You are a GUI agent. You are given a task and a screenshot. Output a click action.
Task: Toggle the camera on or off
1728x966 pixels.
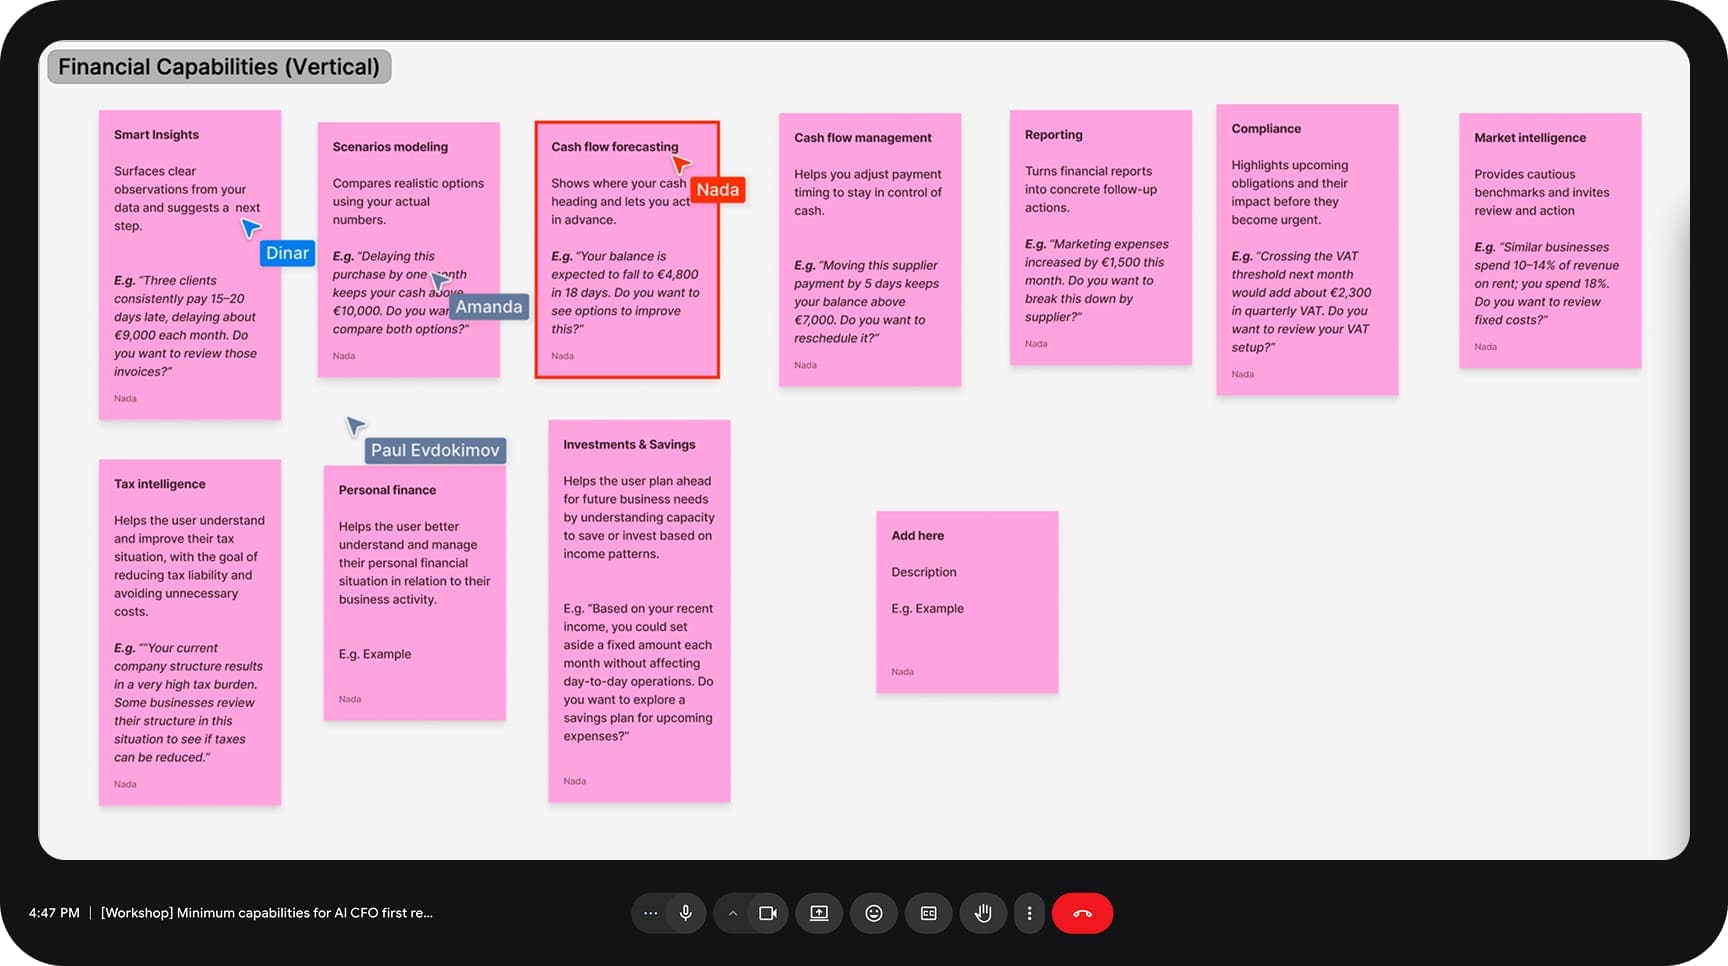[x=768, y=913]
